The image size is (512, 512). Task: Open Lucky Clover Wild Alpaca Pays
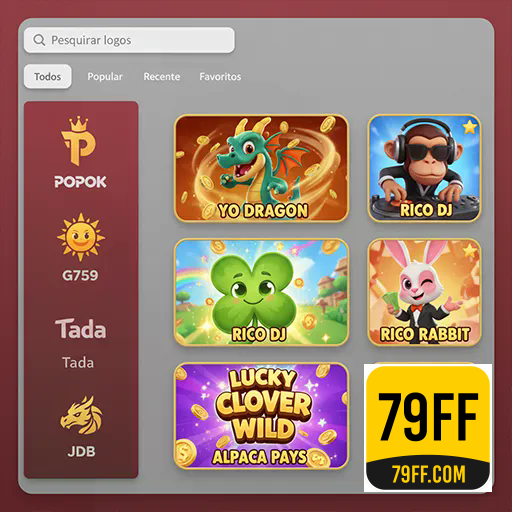point(262,416)
